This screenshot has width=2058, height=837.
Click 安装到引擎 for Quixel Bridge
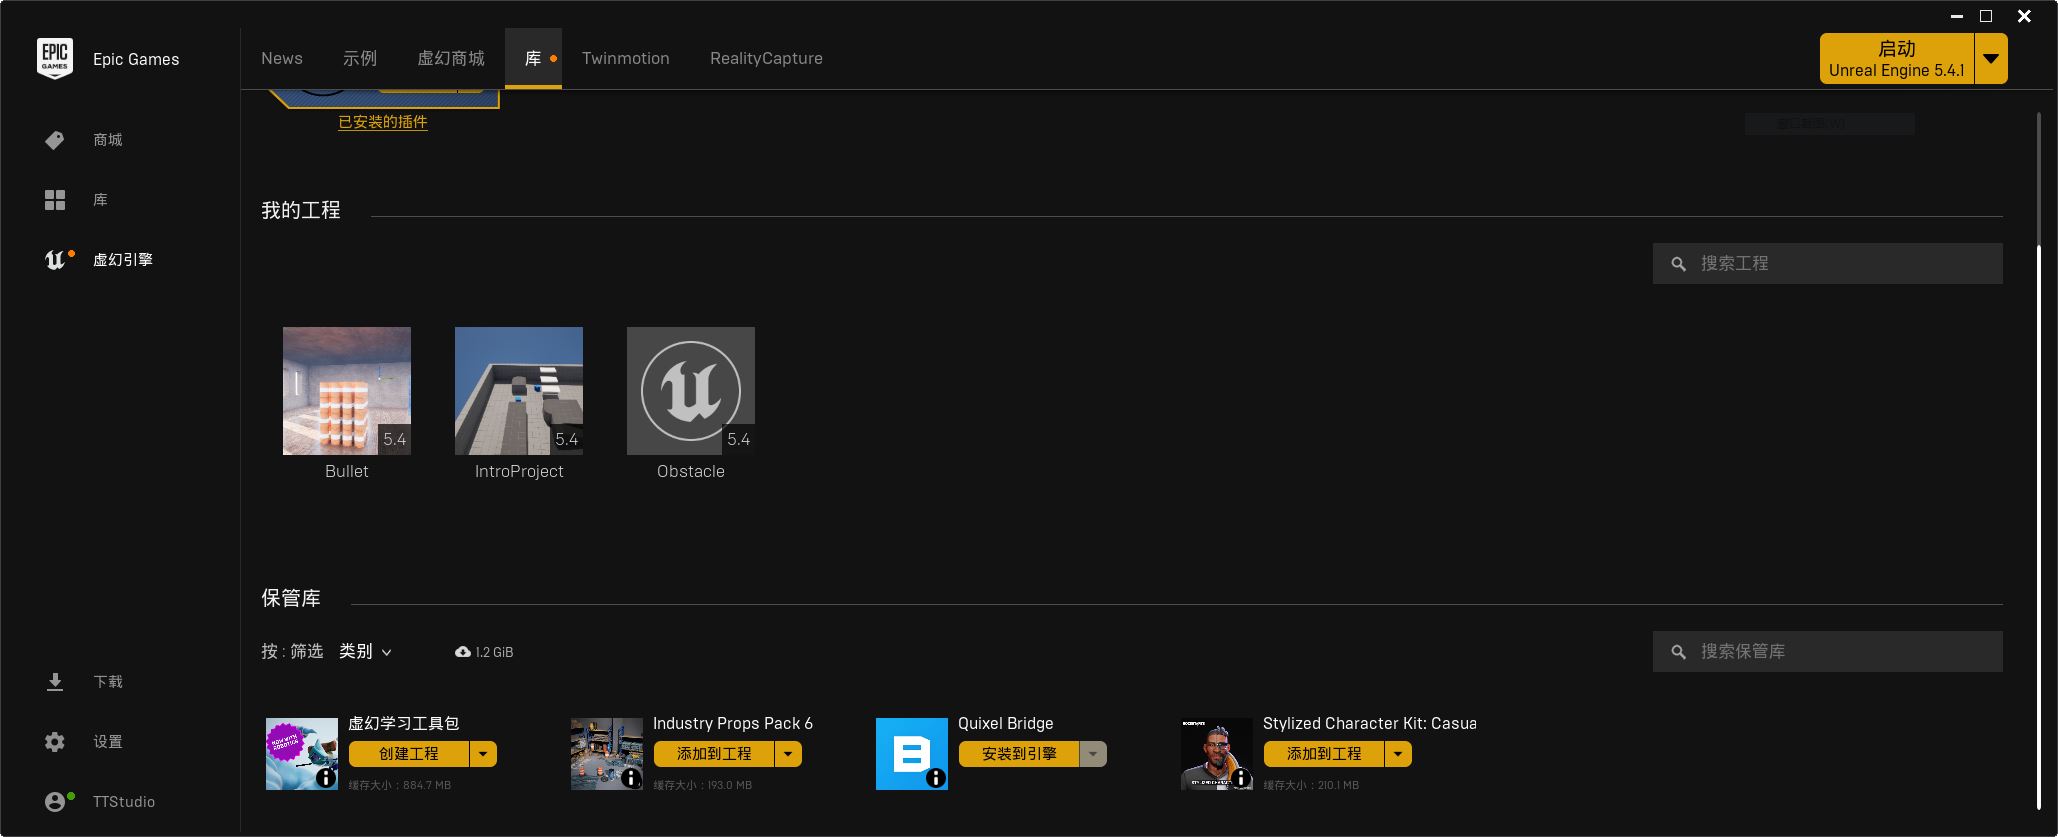[1019, 754]
